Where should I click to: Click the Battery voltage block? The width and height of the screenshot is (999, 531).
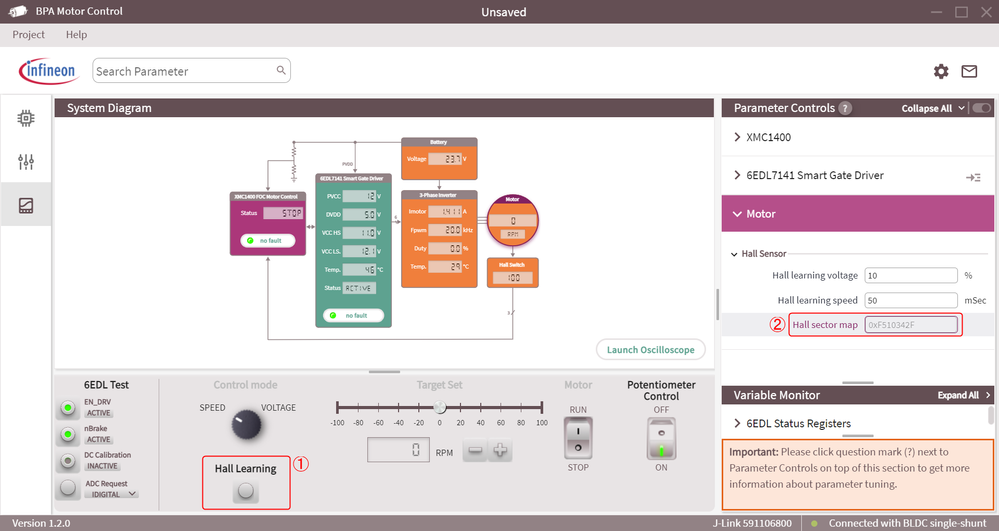tap(439, 159)
